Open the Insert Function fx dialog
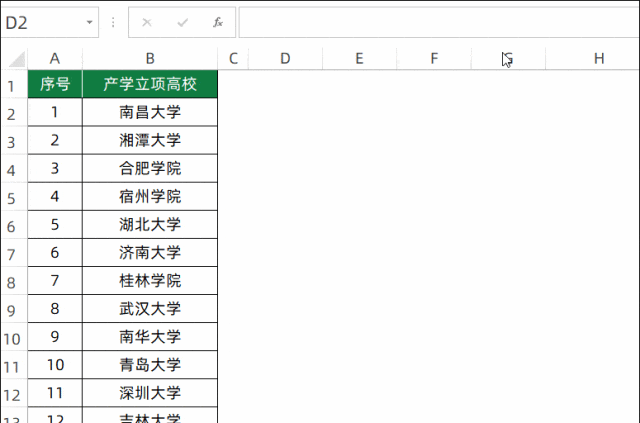This screenshot has width=640, height=423. tap(218, 22)
